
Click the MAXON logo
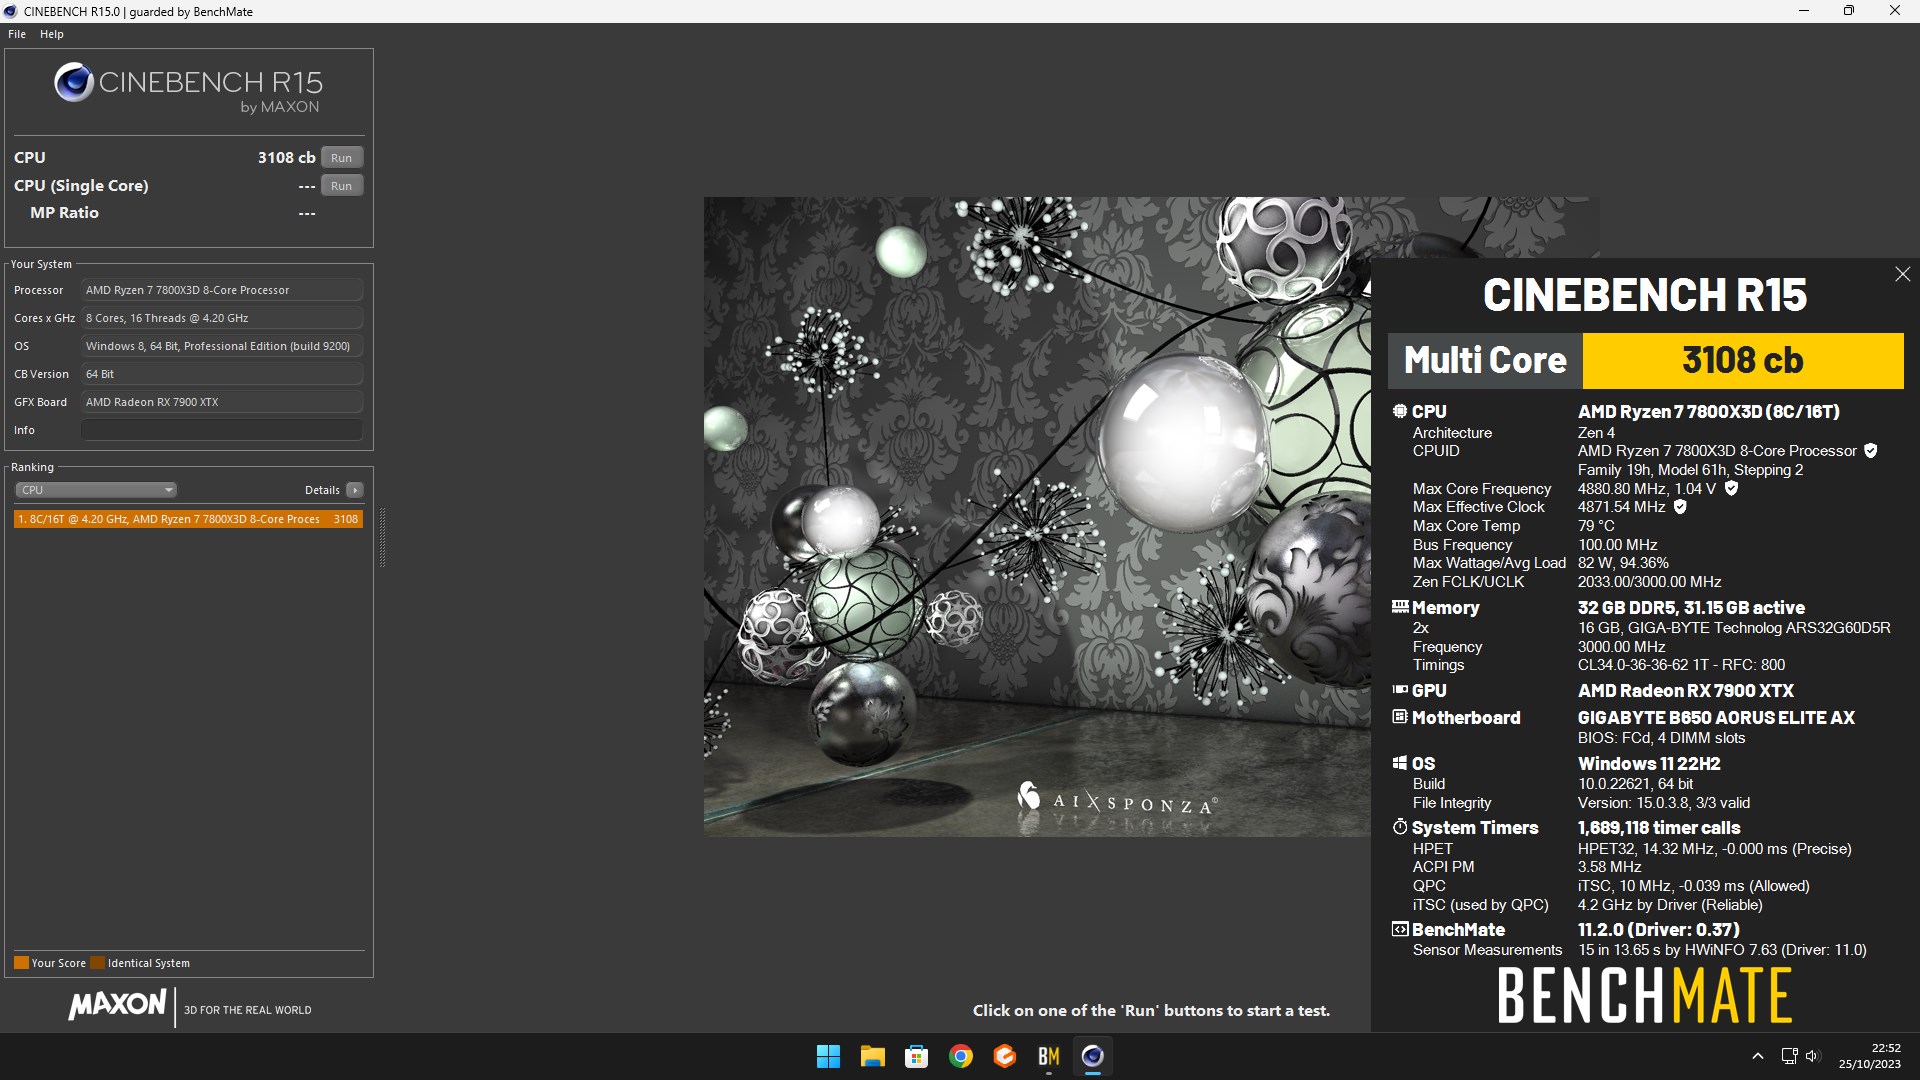tap(117, 1005)
